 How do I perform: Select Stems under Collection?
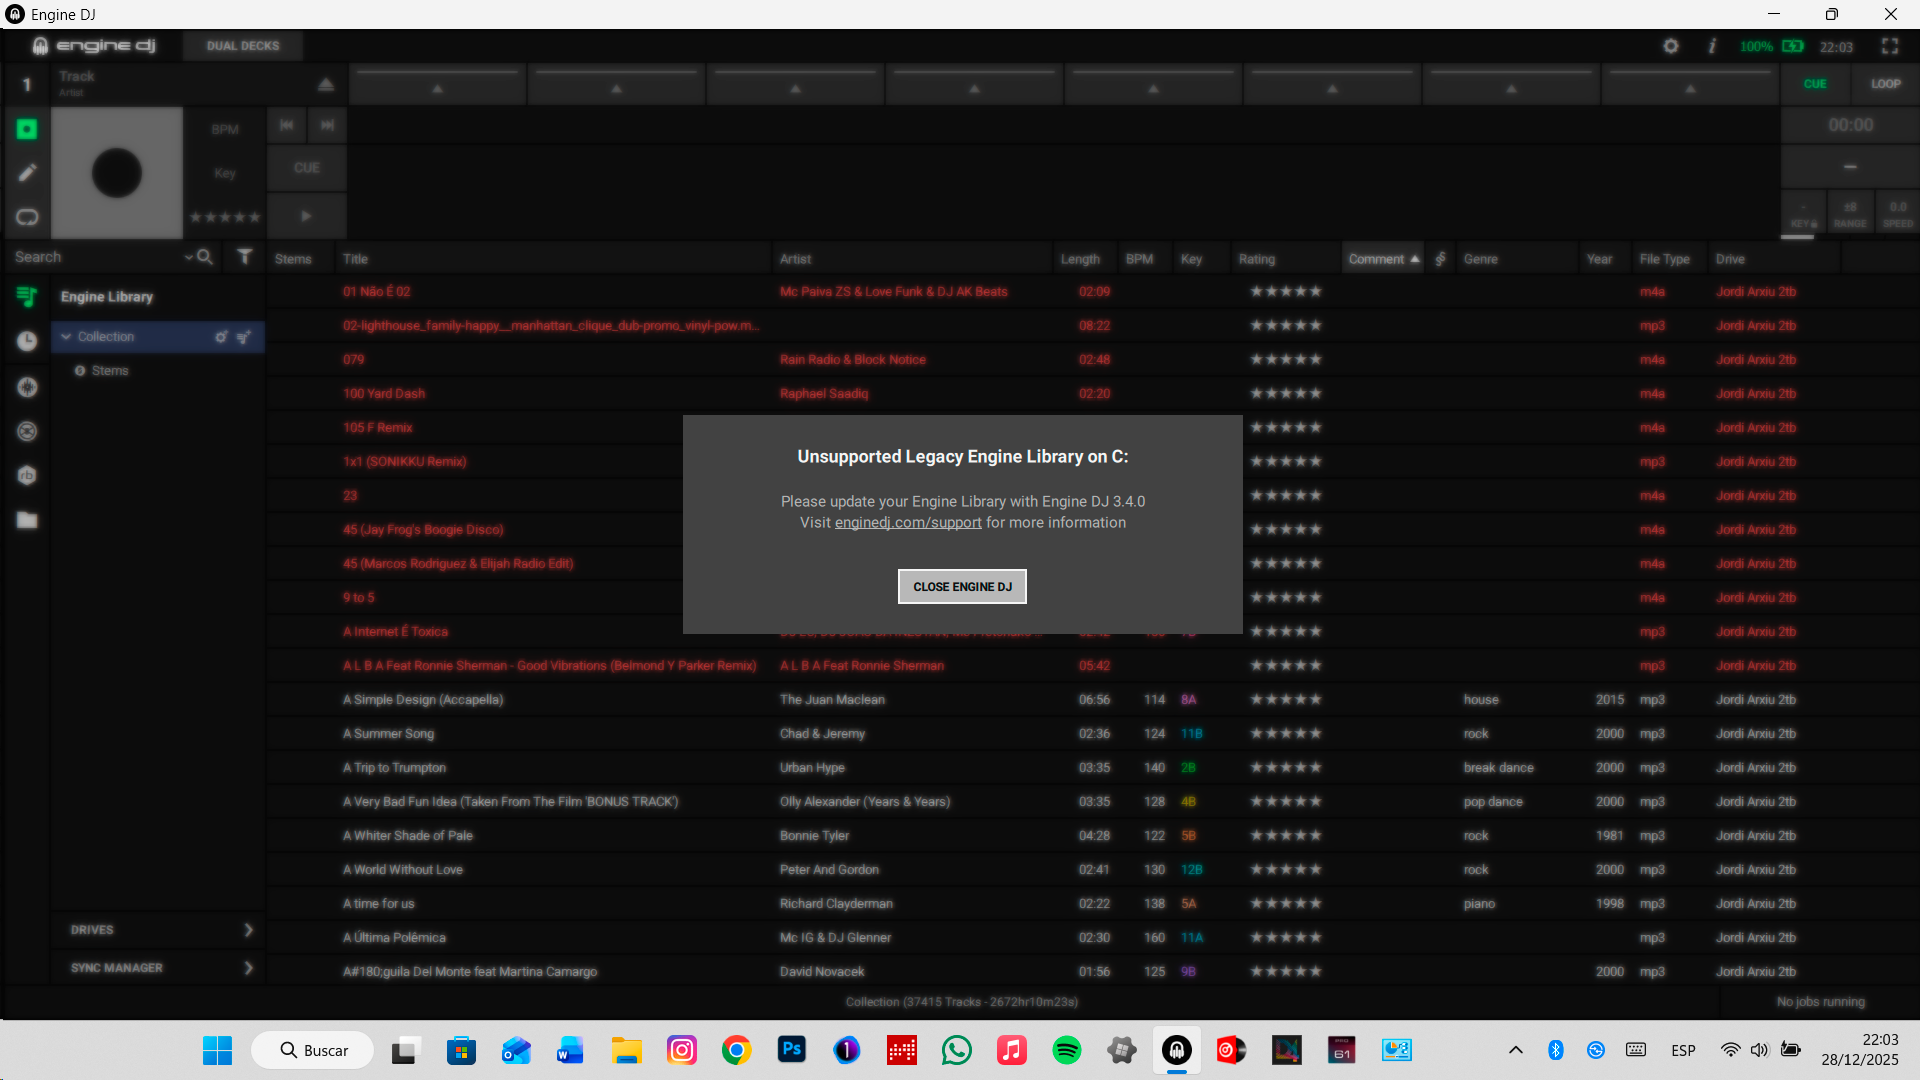coord(110,371)
